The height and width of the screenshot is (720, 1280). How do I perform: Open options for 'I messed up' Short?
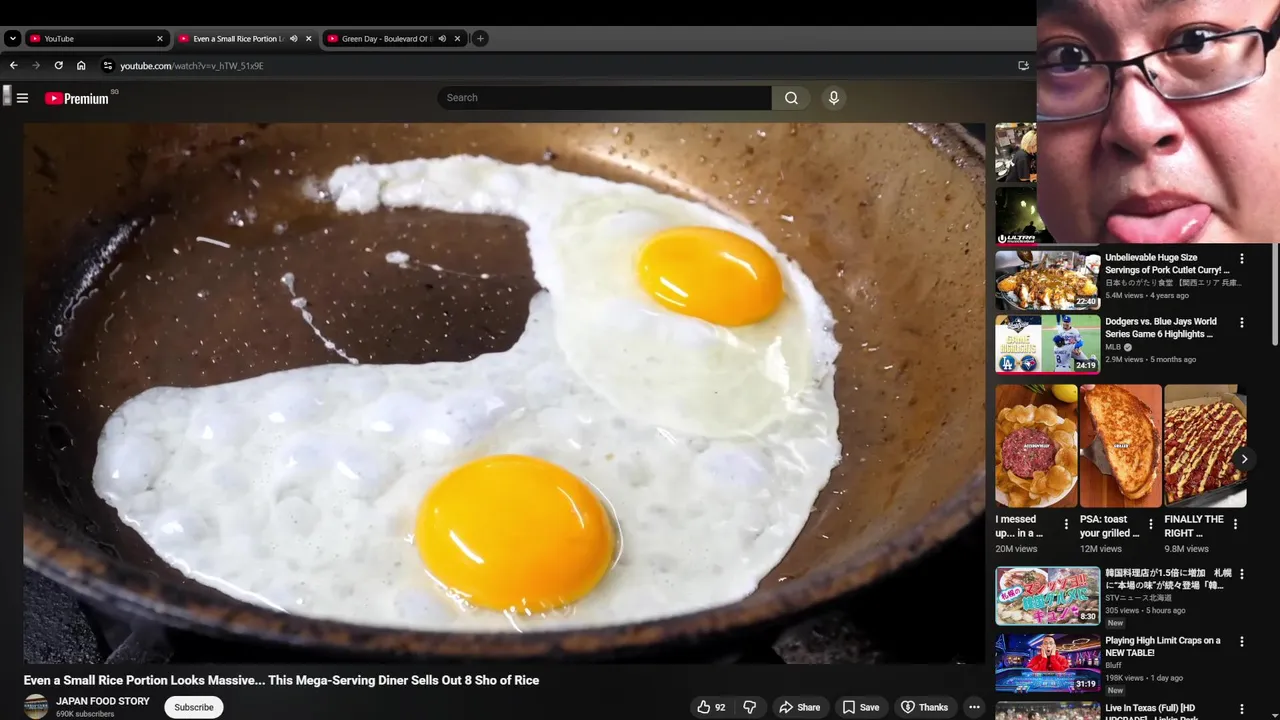point(1066,524)
